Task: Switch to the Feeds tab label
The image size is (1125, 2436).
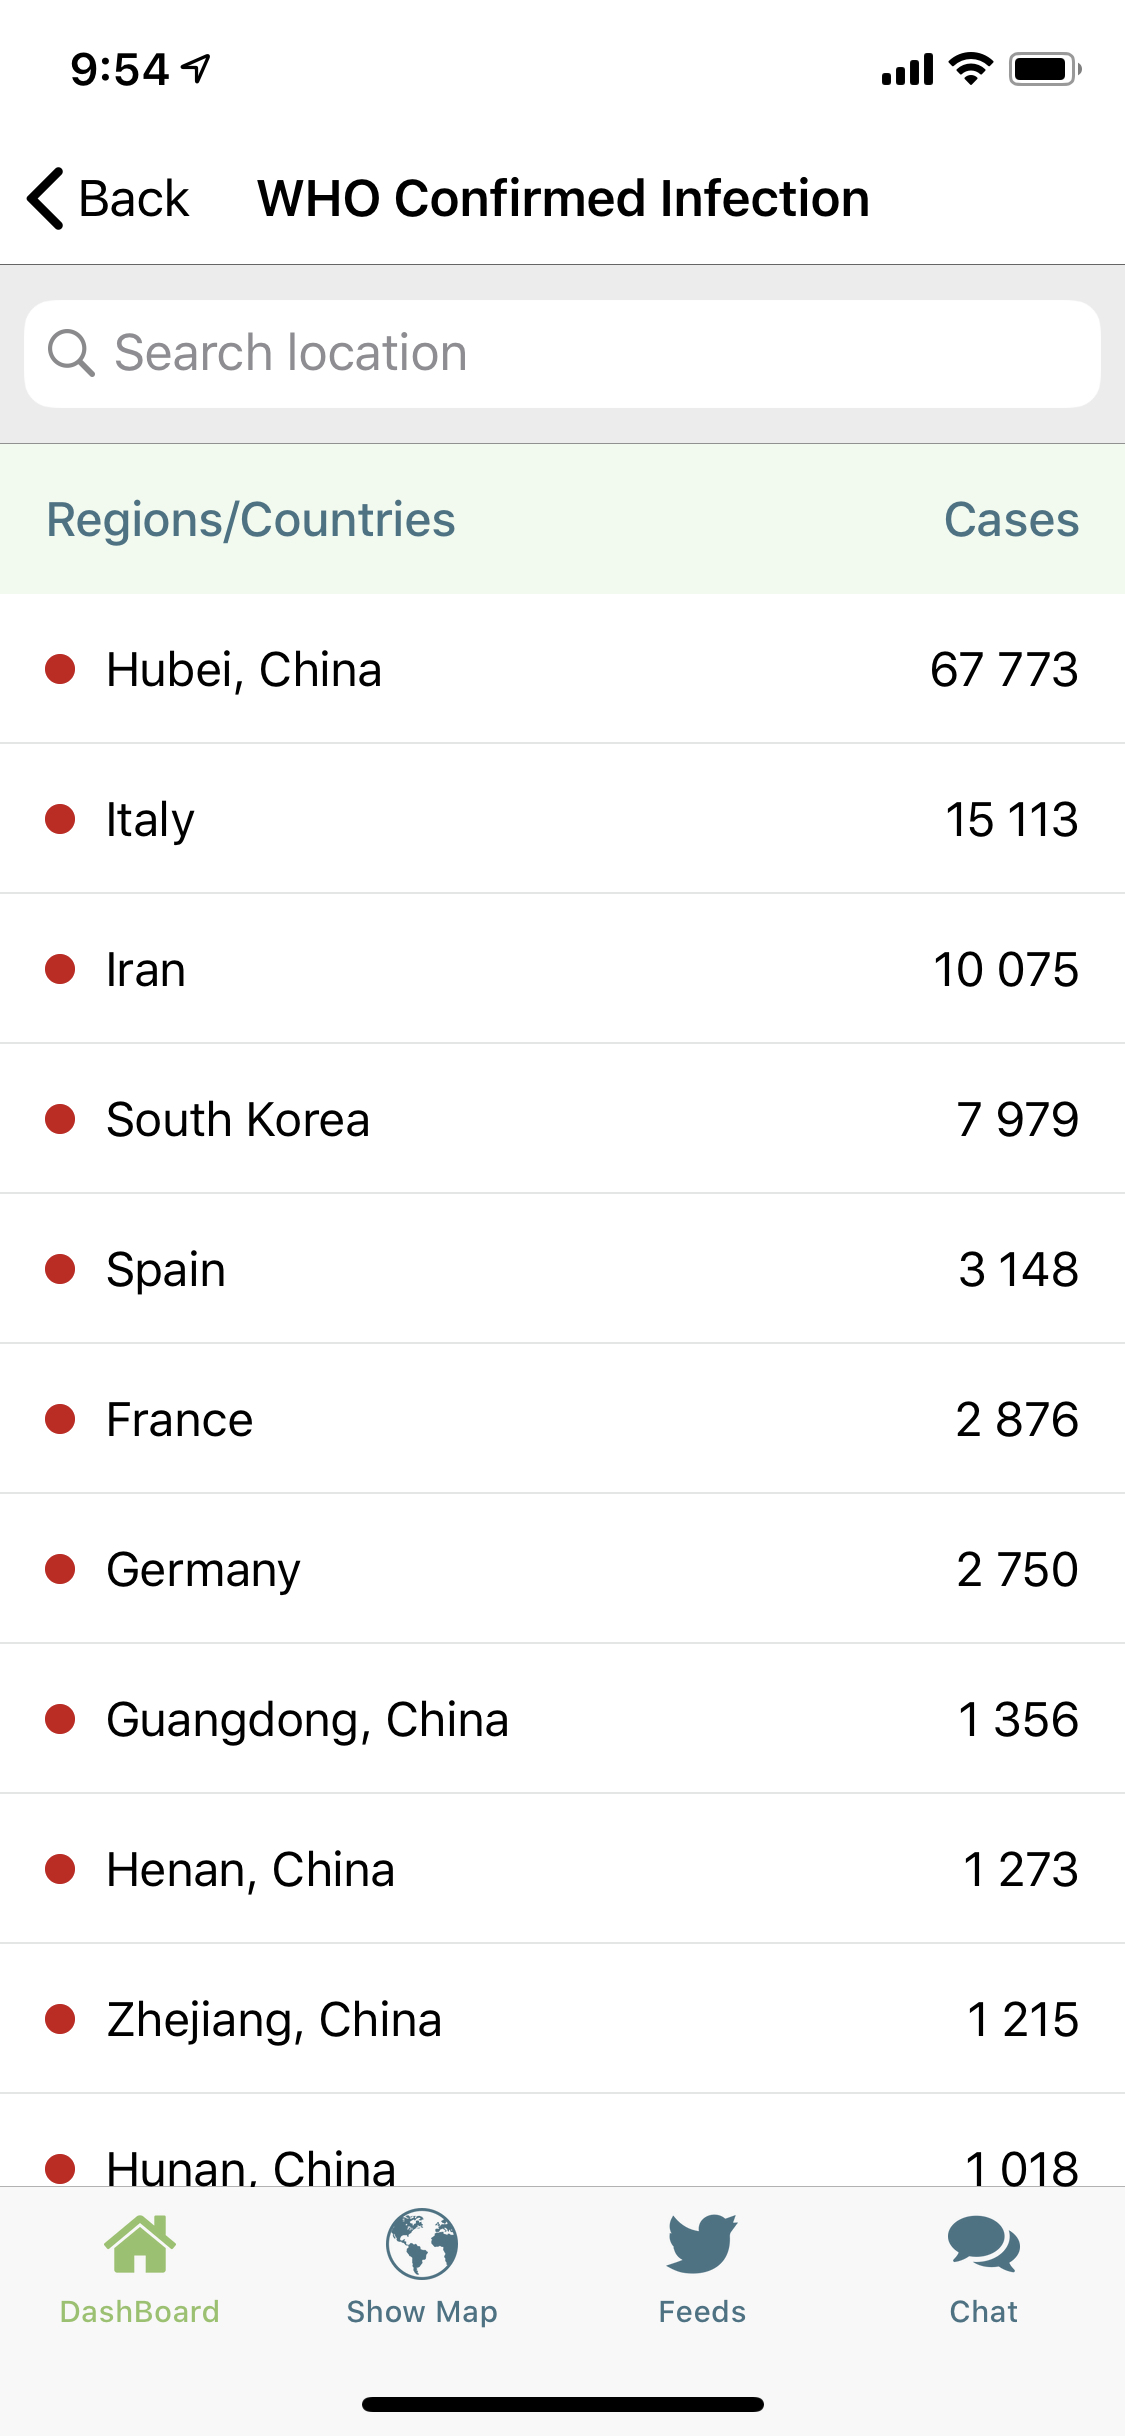Action: point(702,2312)
